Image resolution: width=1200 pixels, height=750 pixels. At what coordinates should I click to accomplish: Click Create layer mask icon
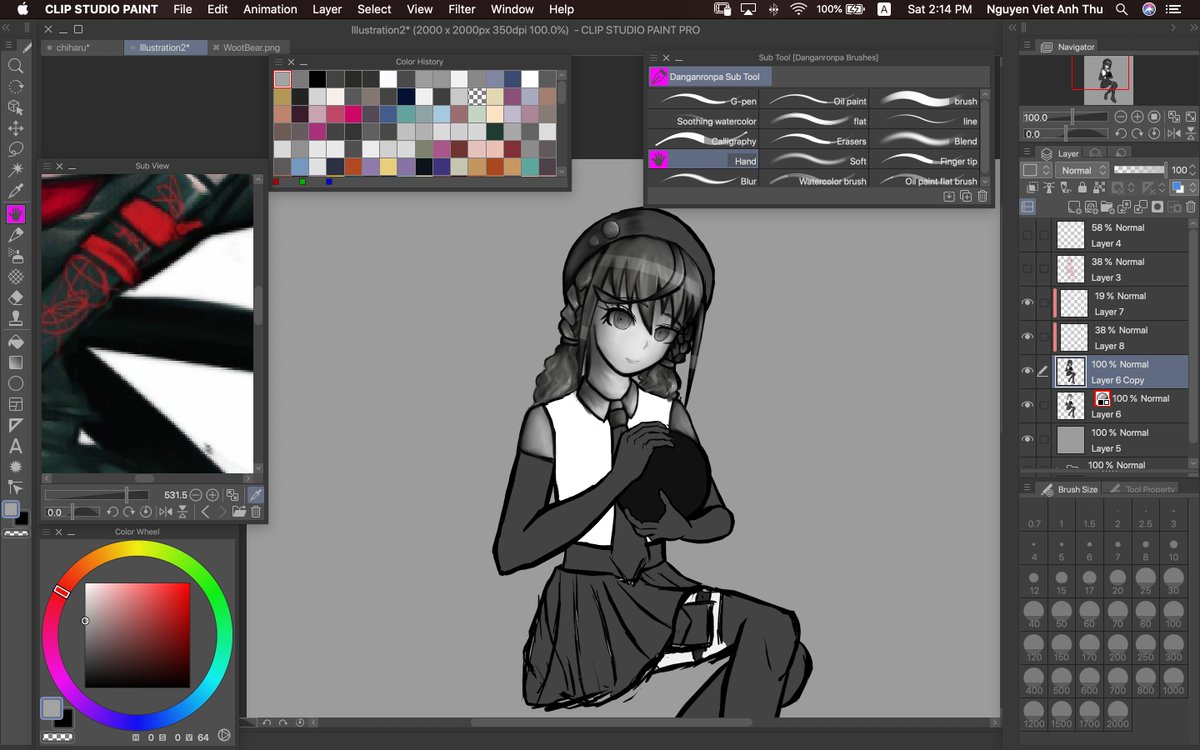point(1159,207)
